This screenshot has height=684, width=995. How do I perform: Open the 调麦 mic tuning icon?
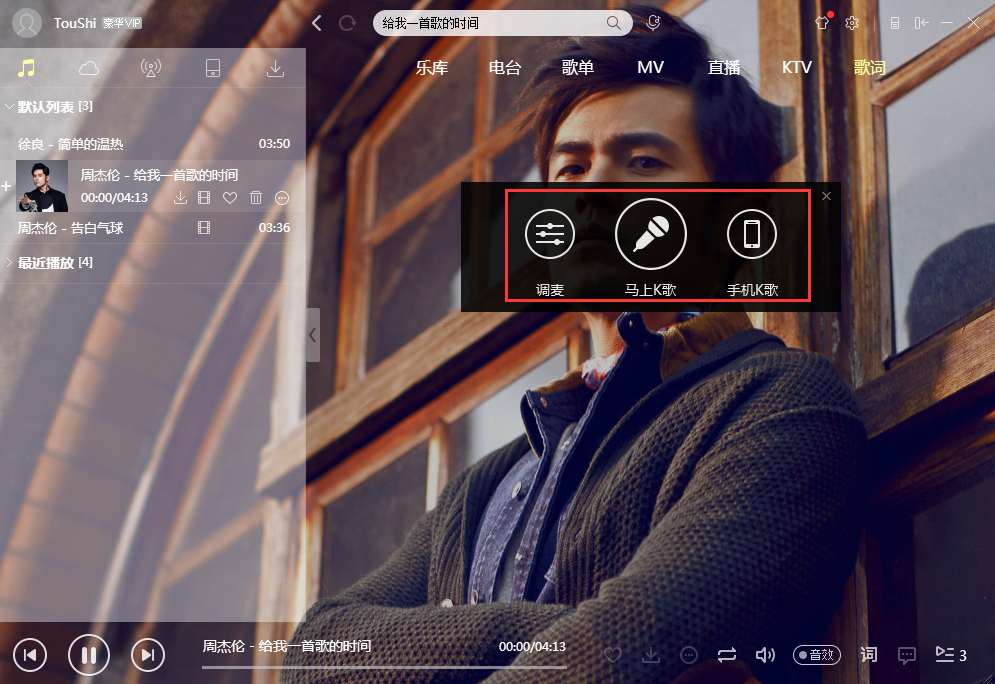(550, 235)
